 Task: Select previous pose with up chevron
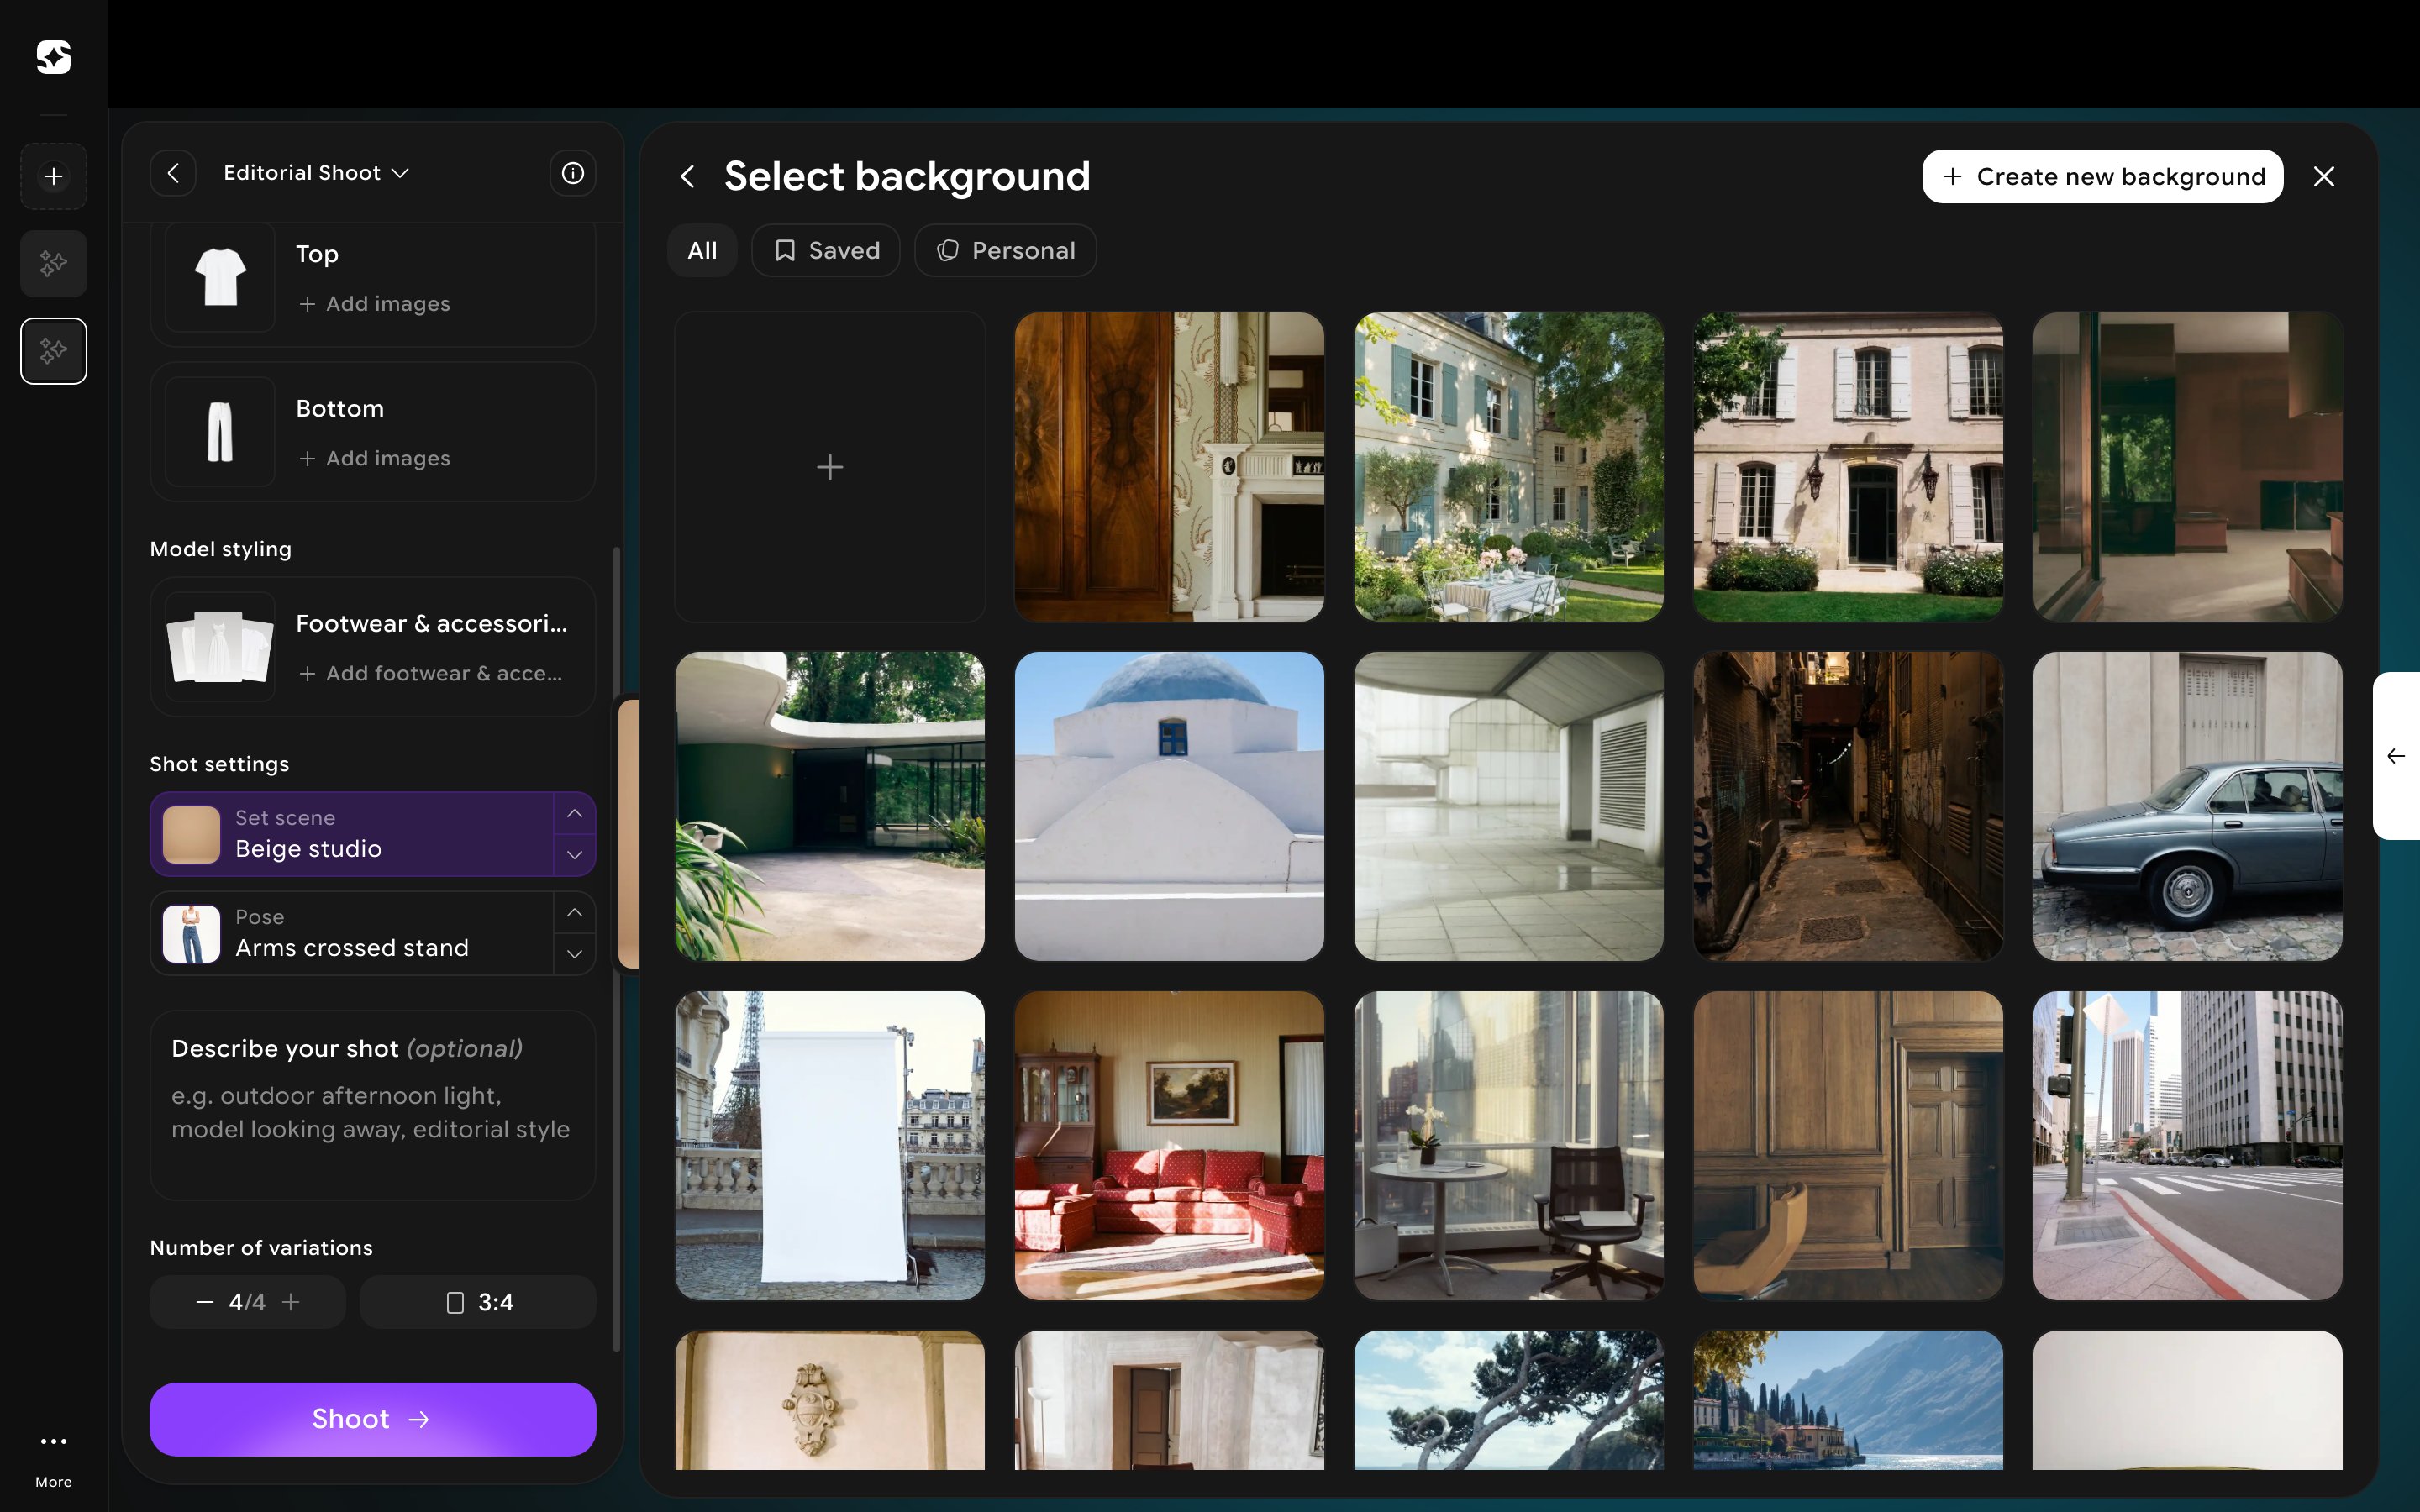coord(575,913)
